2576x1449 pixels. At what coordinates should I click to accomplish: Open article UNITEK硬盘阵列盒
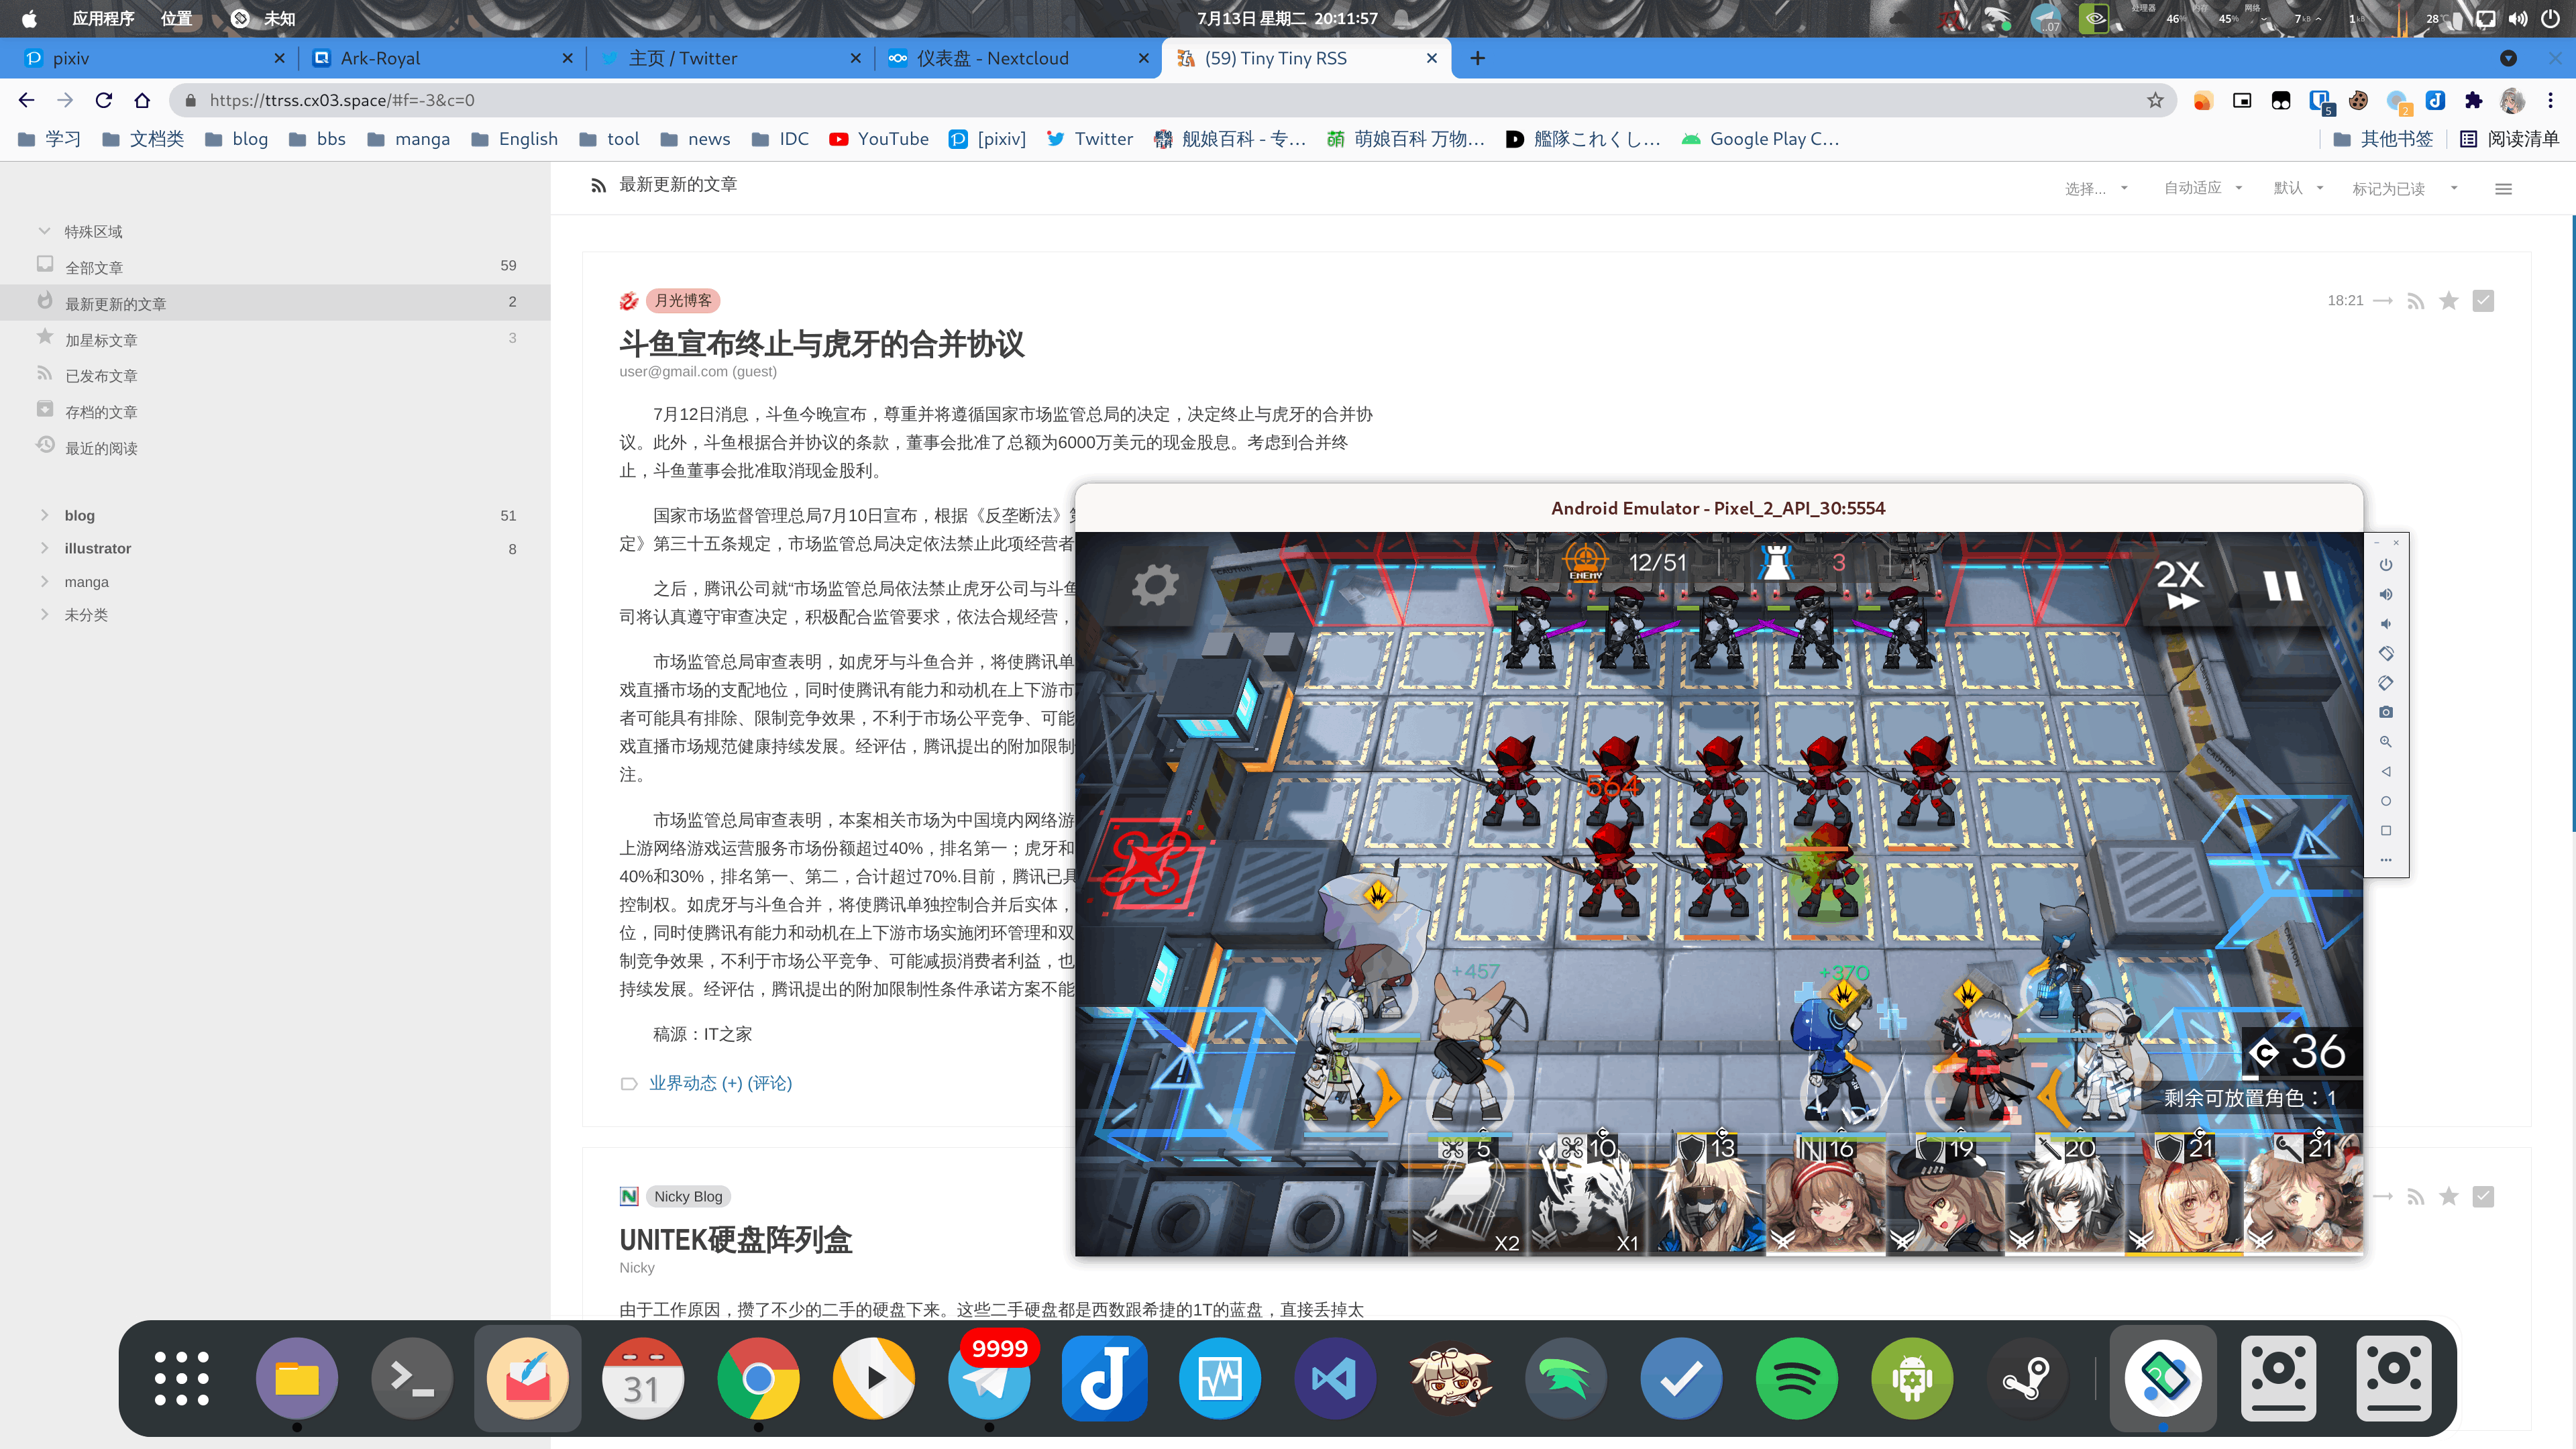[736, 1240]
